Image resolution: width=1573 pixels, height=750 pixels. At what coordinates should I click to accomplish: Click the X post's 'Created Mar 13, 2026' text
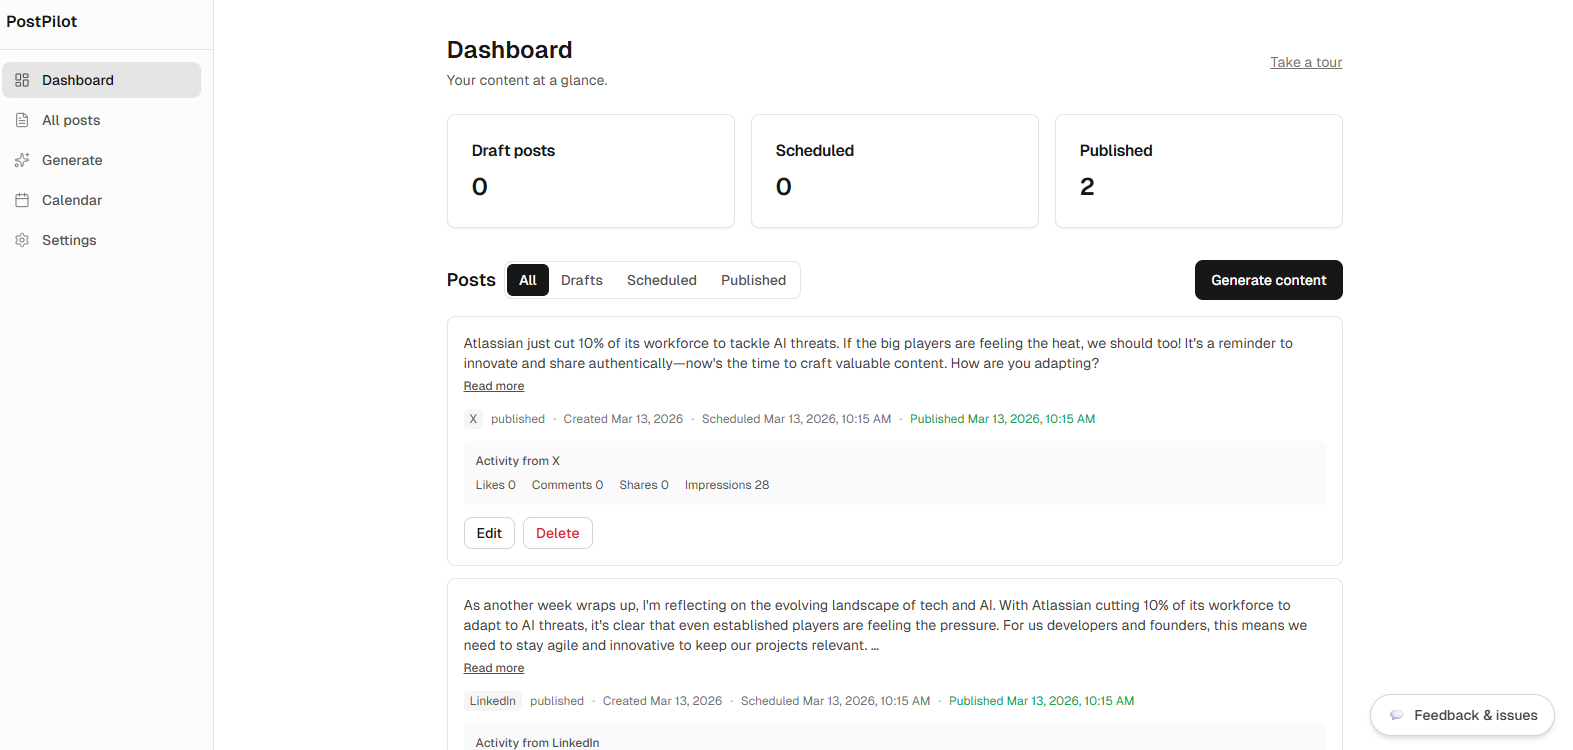[x=623, y=419]
